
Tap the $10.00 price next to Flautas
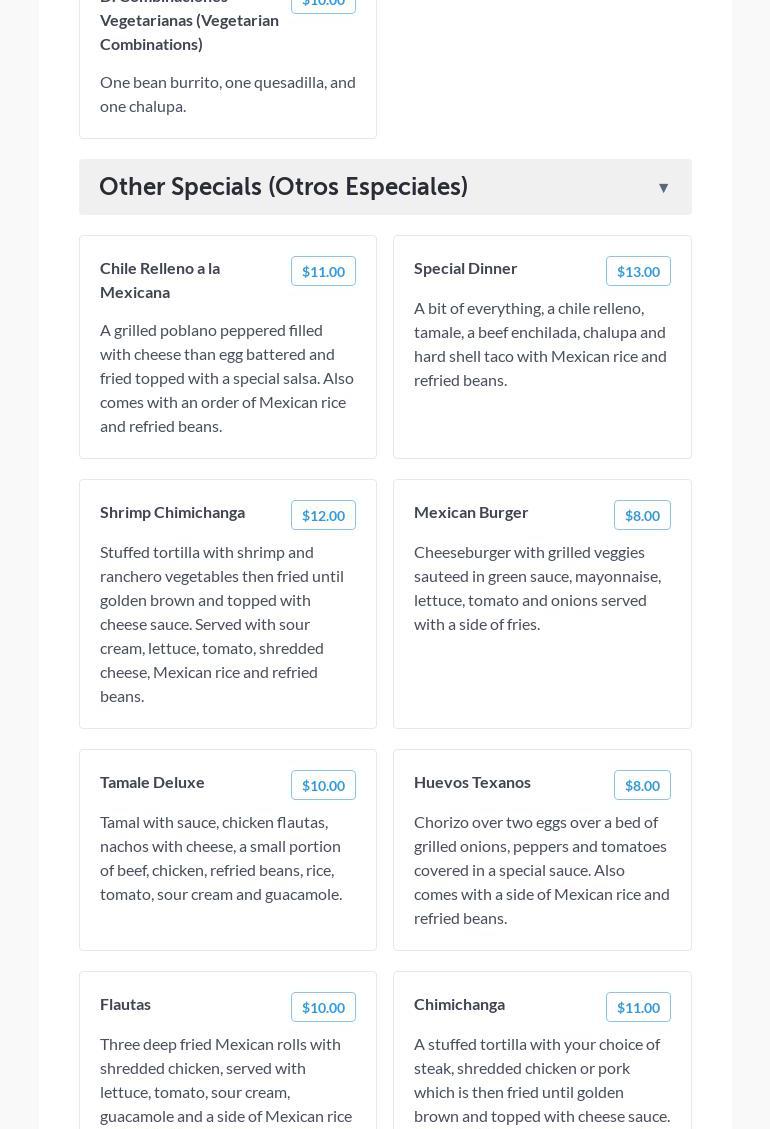323,1008
